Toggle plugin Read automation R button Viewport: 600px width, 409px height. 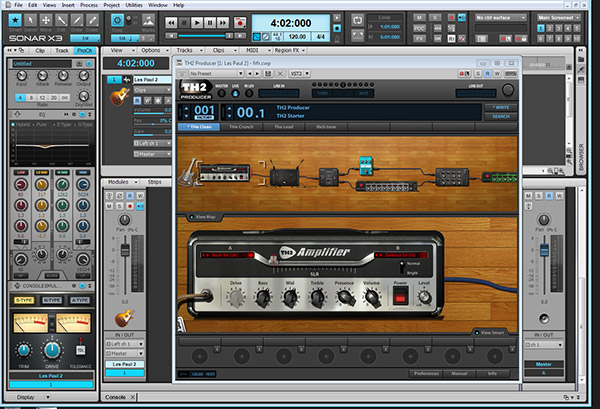[x=488, y=73]
